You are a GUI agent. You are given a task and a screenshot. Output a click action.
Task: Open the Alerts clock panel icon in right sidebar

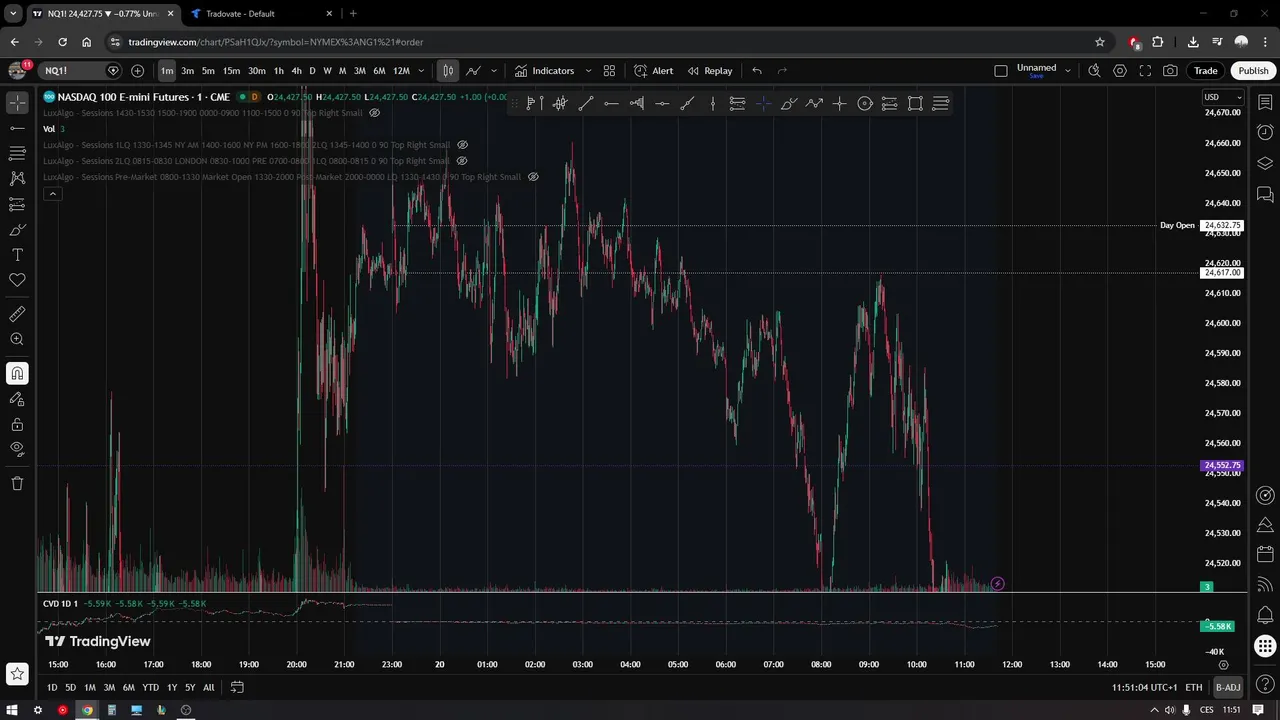(x=1265, y=132)
